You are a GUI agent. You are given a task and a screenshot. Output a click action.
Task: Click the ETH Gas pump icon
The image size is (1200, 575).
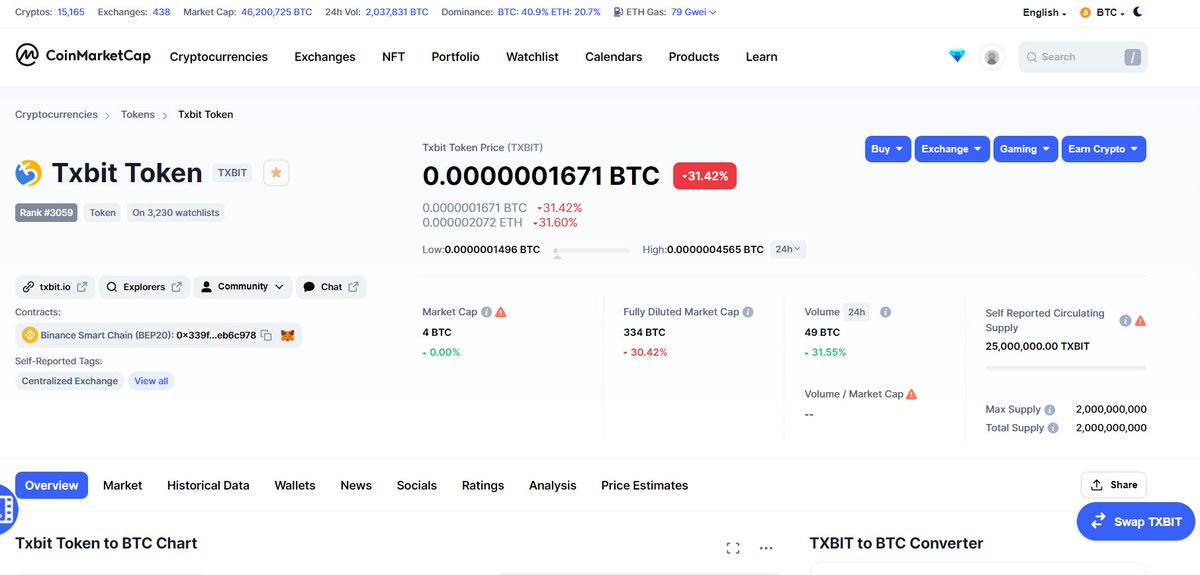tap(616, 12)
